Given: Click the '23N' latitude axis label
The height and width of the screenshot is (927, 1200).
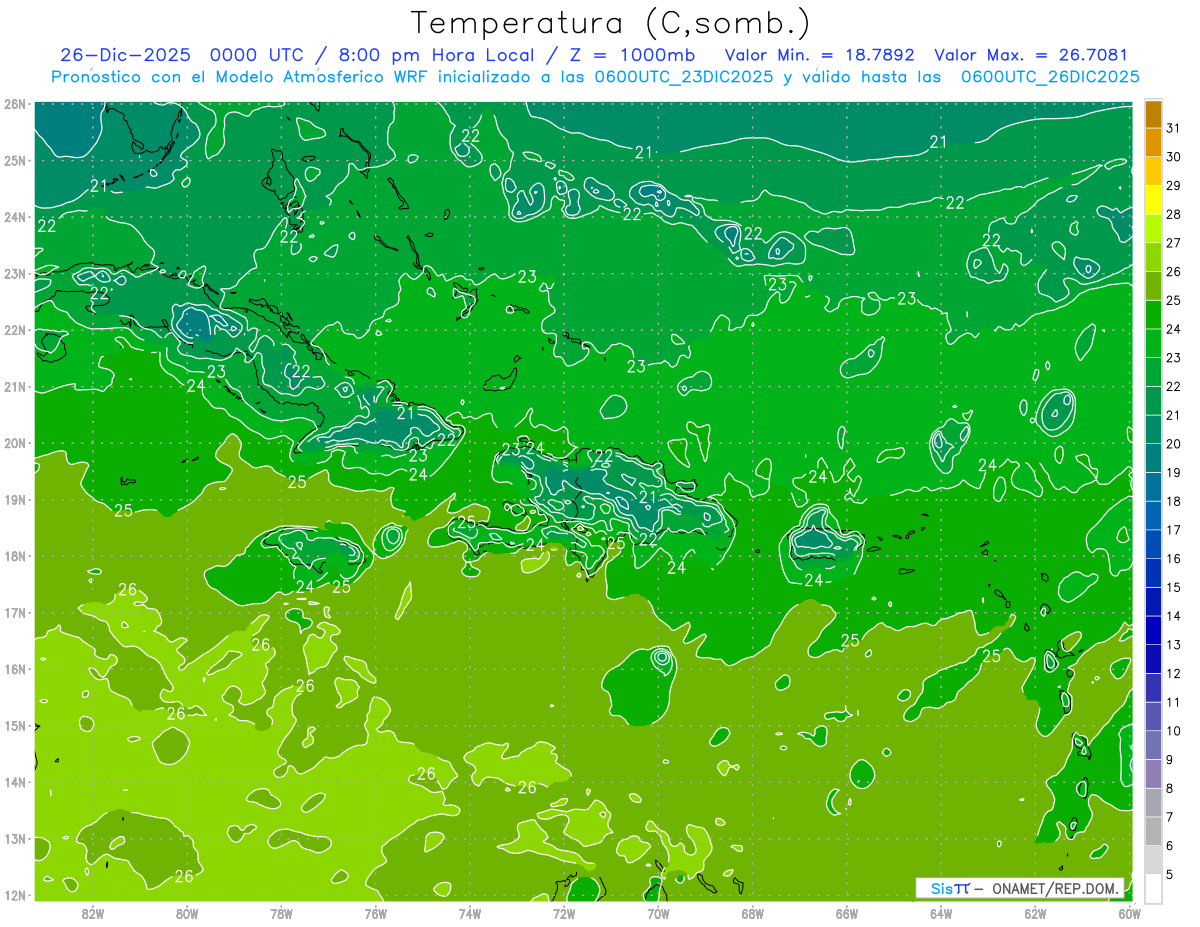Looking at the screenshot, I should click(15, 273).
